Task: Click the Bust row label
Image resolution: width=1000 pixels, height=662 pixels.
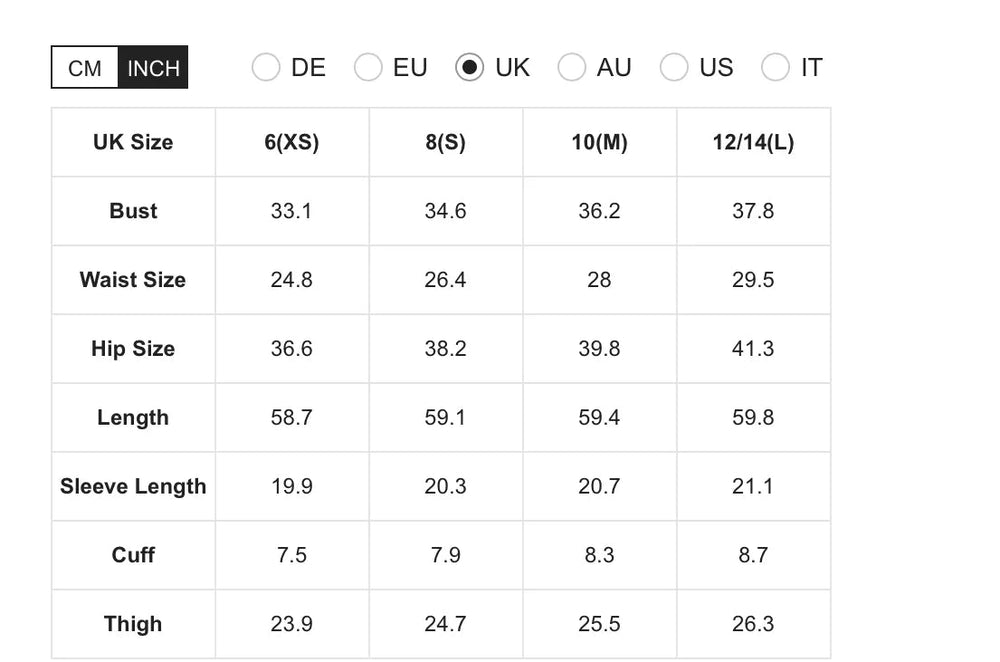Action: point(133,211)
